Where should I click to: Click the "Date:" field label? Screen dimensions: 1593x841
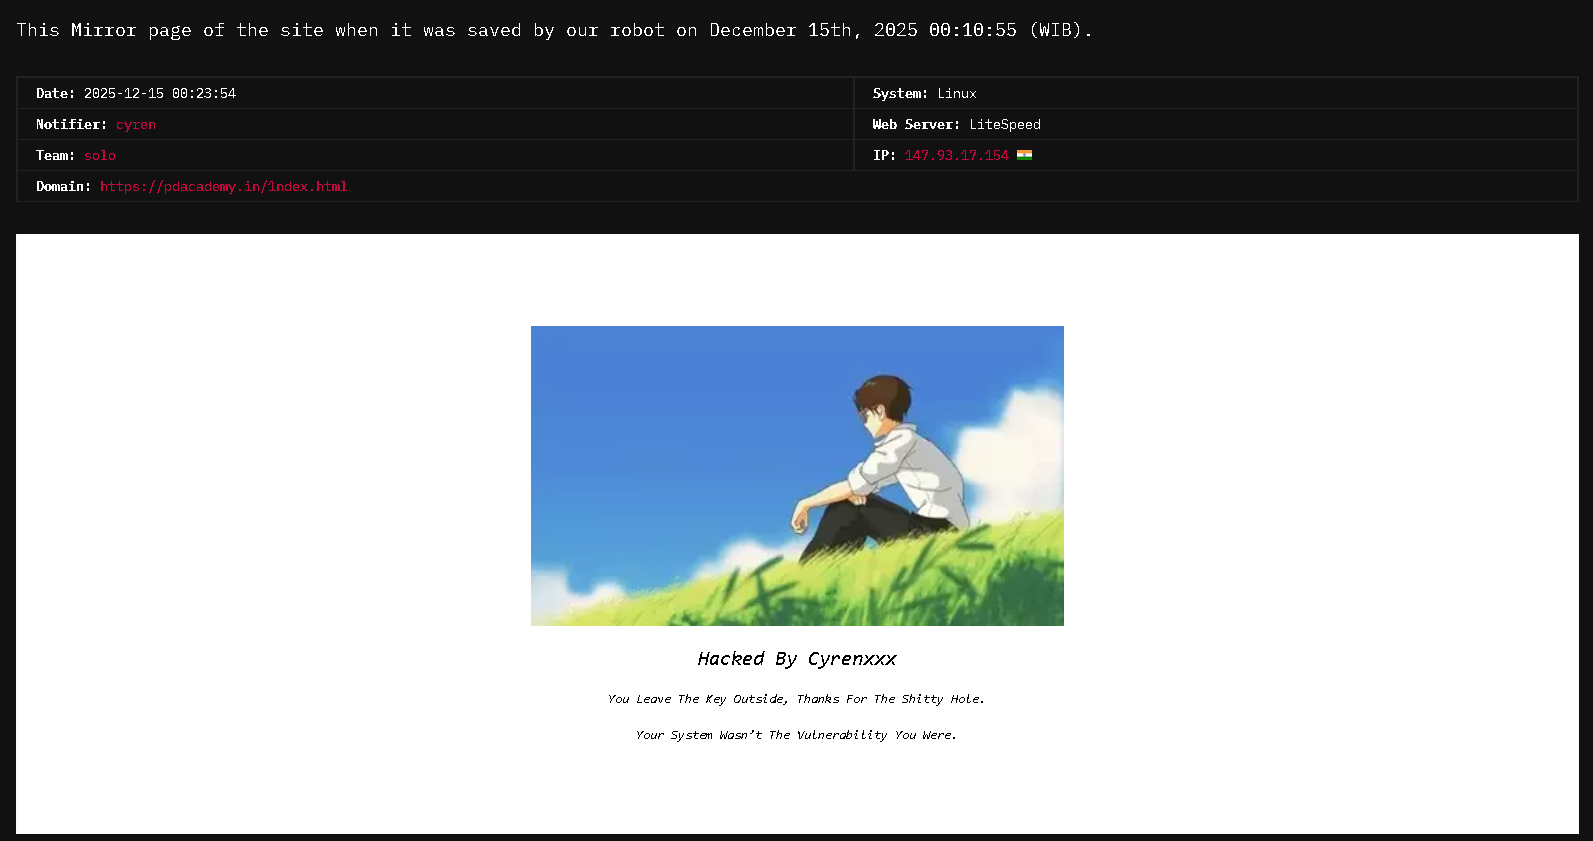[x=55, y=94]
